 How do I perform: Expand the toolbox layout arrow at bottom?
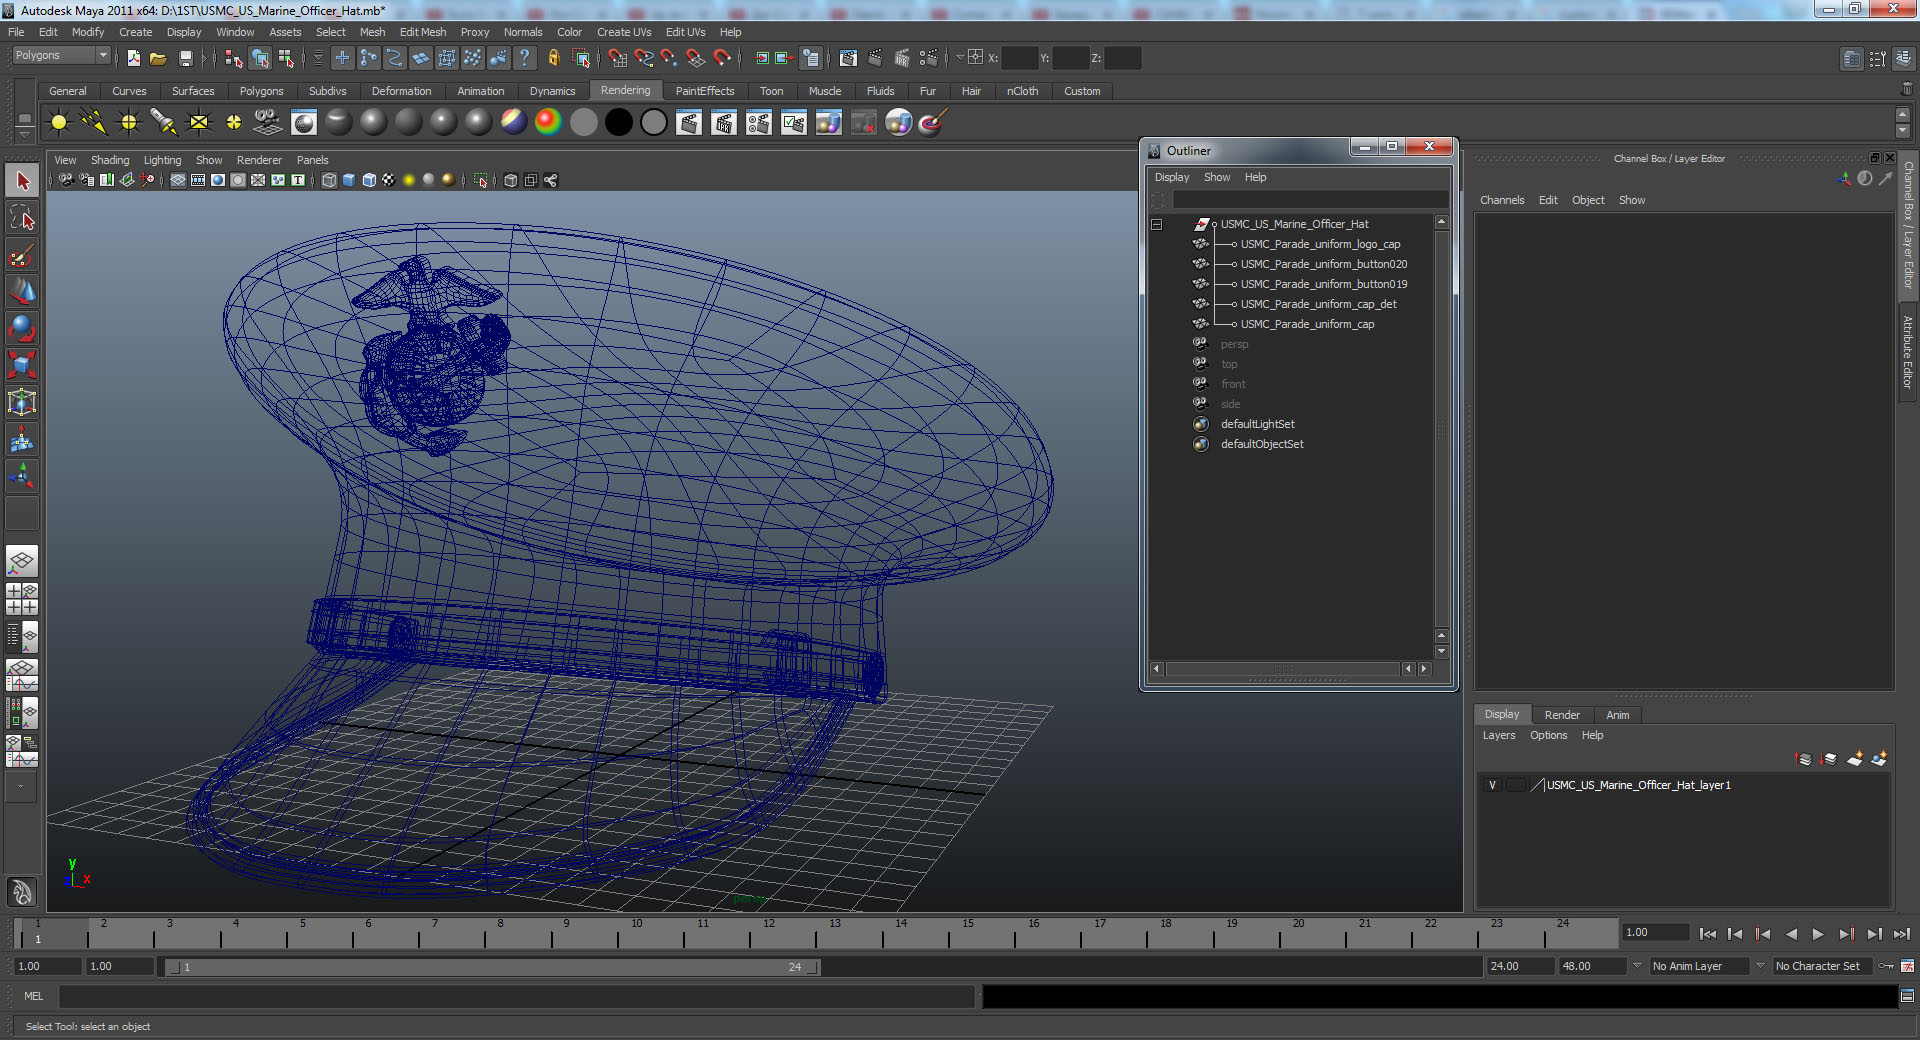[21, 786]
